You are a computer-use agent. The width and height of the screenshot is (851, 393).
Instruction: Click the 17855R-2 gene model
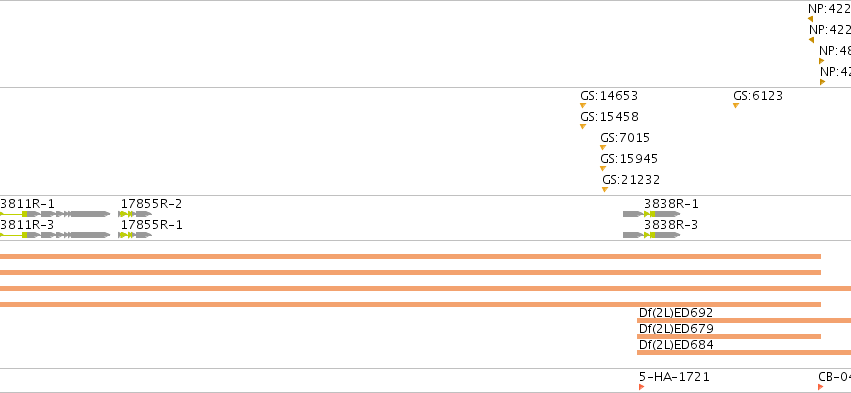coord(135,214)
